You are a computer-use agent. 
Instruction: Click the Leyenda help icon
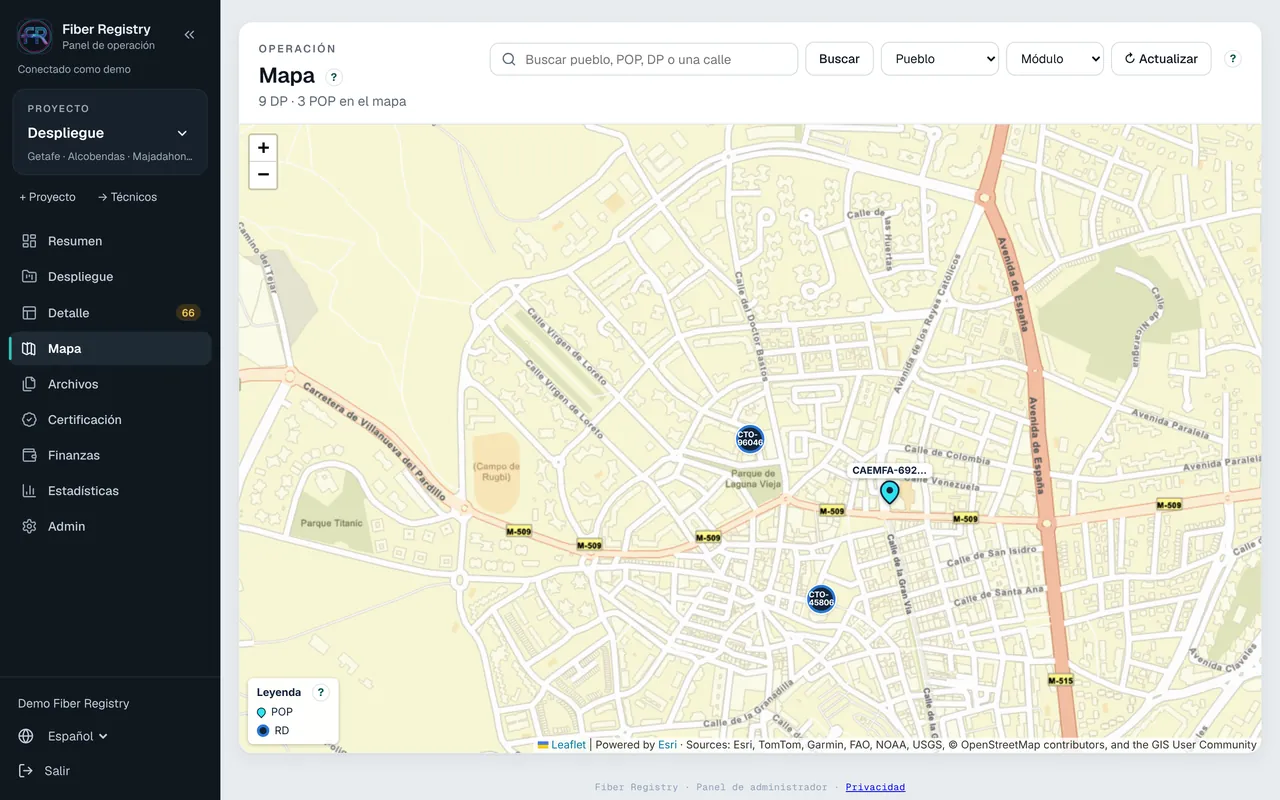320,692
